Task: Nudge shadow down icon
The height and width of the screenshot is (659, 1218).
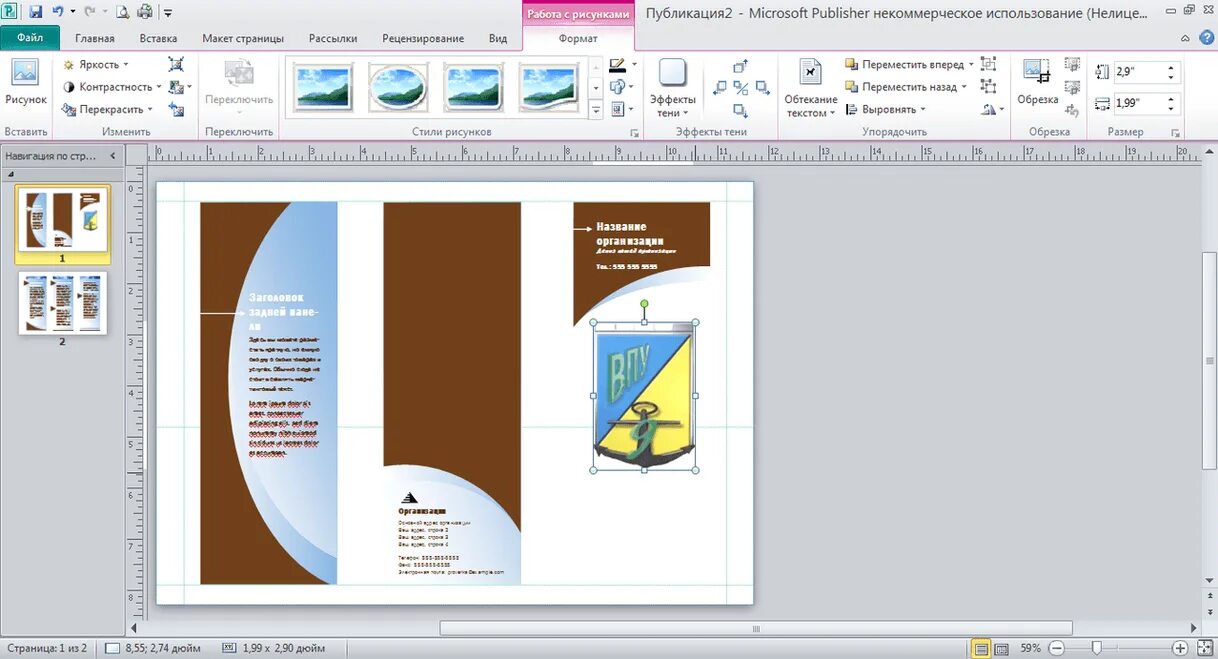Action: (741, 110)
